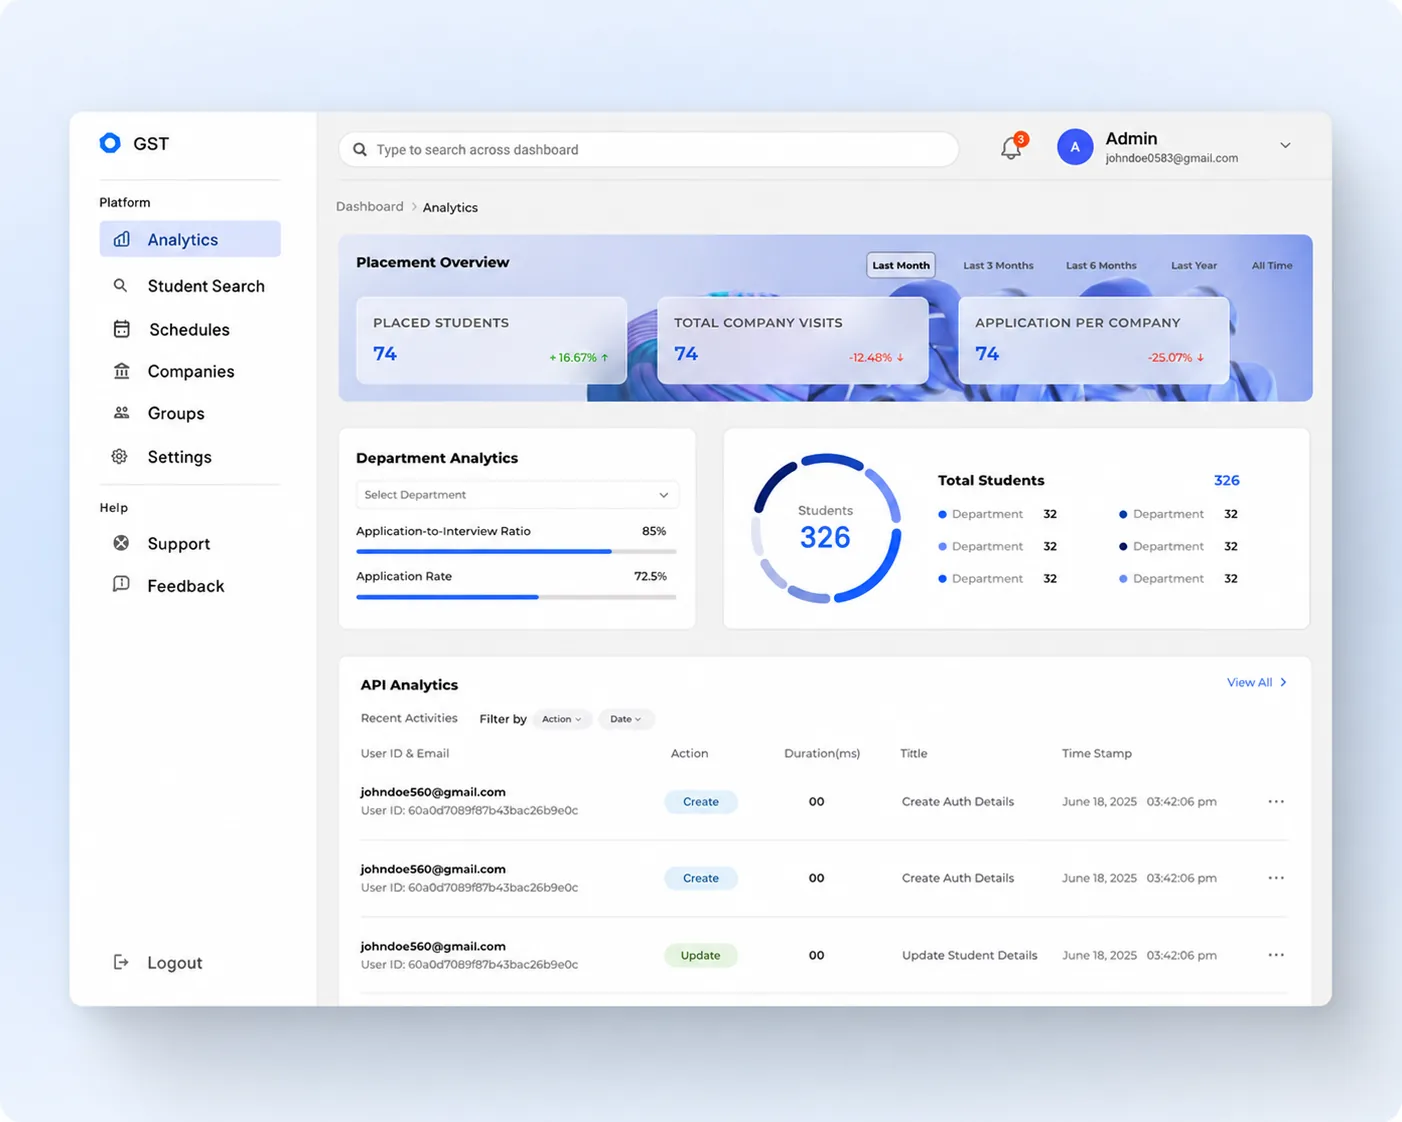This screenshot has width=1402, height=1122.
Task: Click the Settings gear icon
Action: click(120, 456)
